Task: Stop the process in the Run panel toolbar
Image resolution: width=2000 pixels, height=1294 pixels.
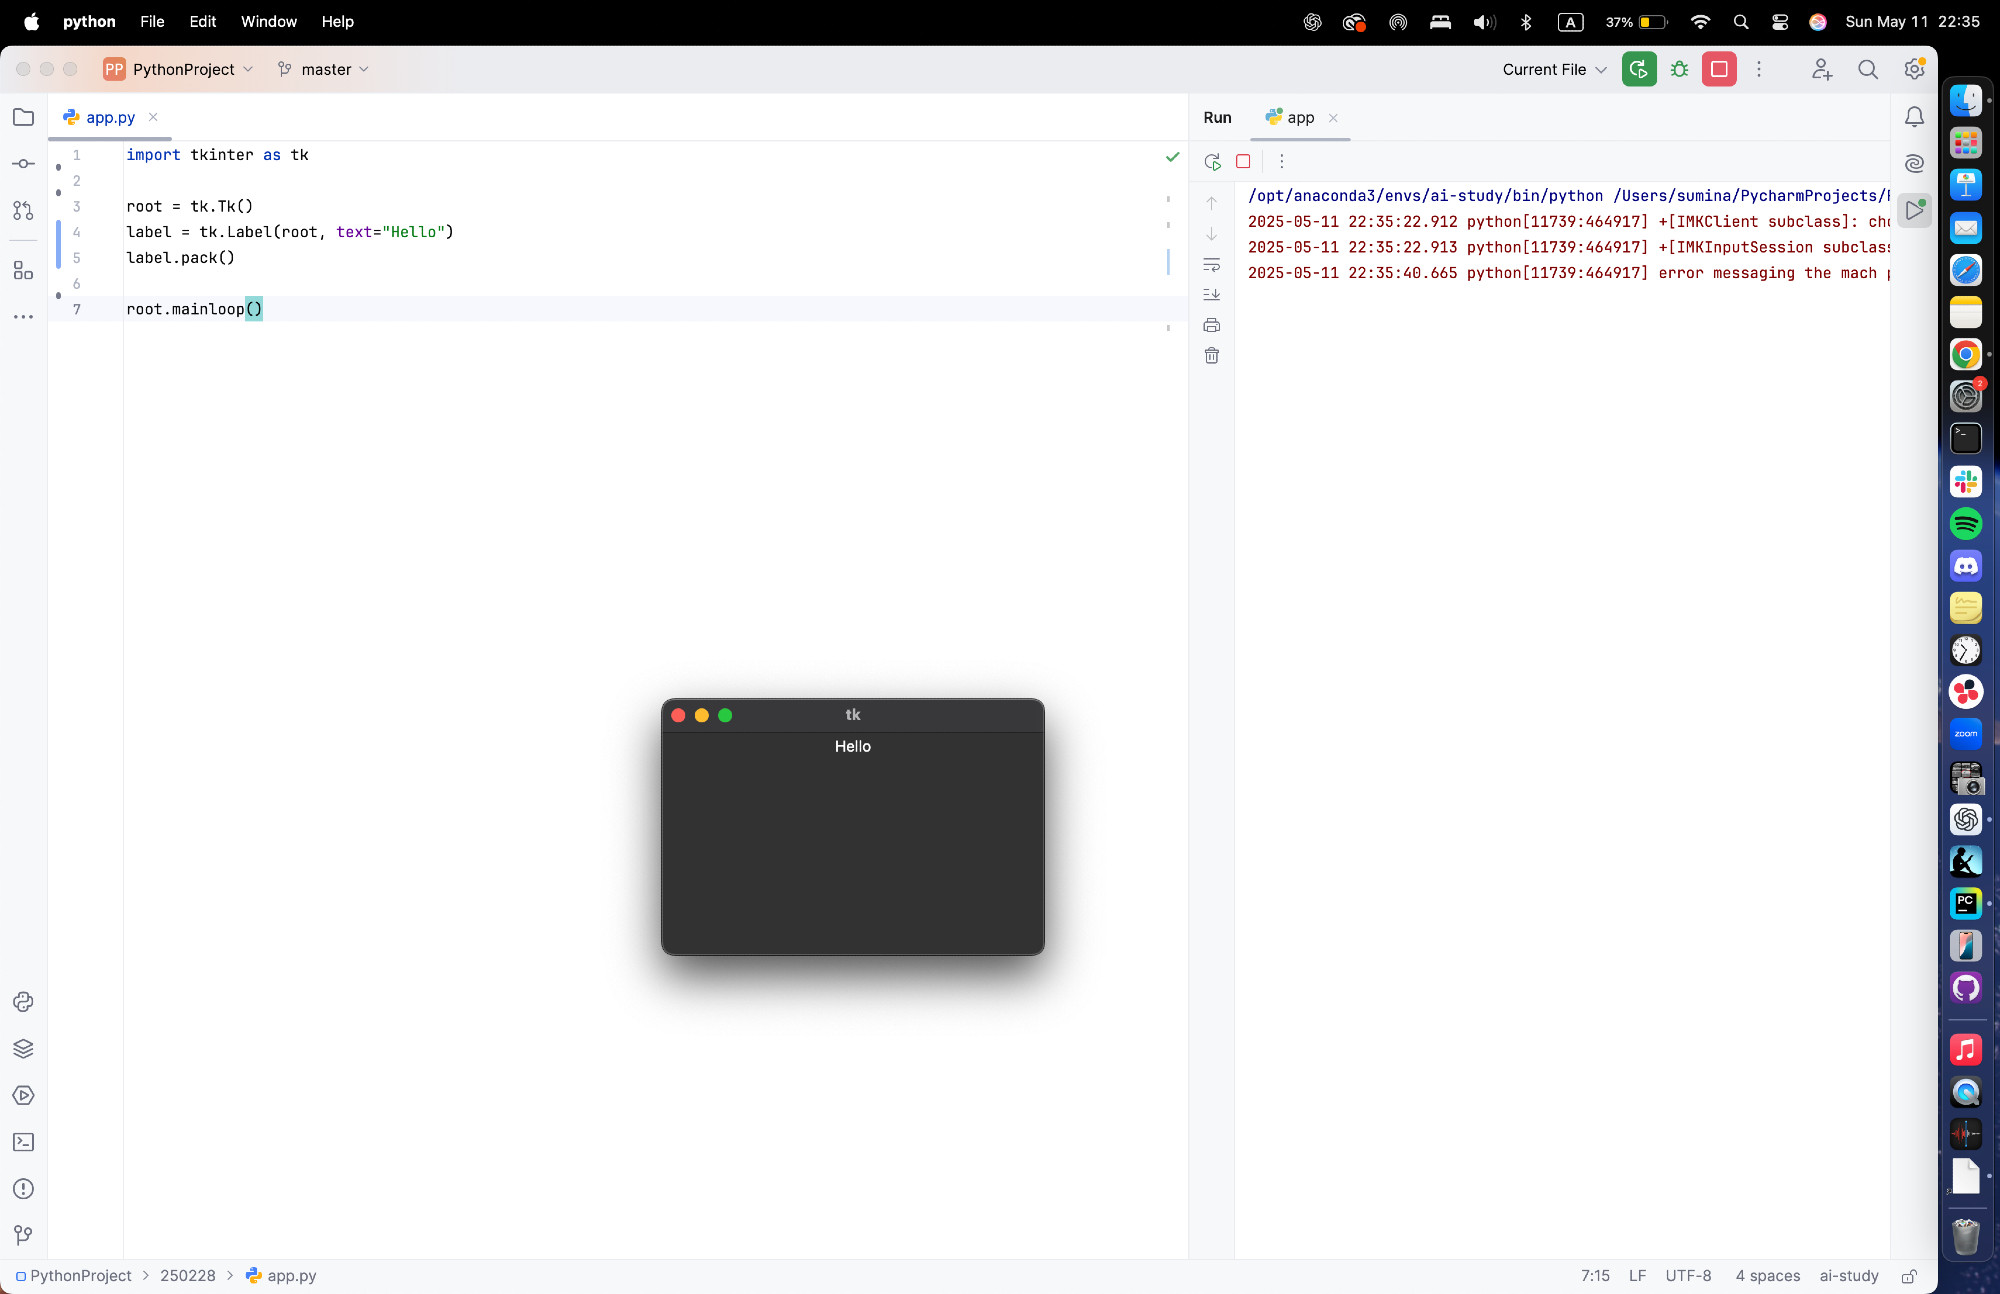Action: point(1243,161)
